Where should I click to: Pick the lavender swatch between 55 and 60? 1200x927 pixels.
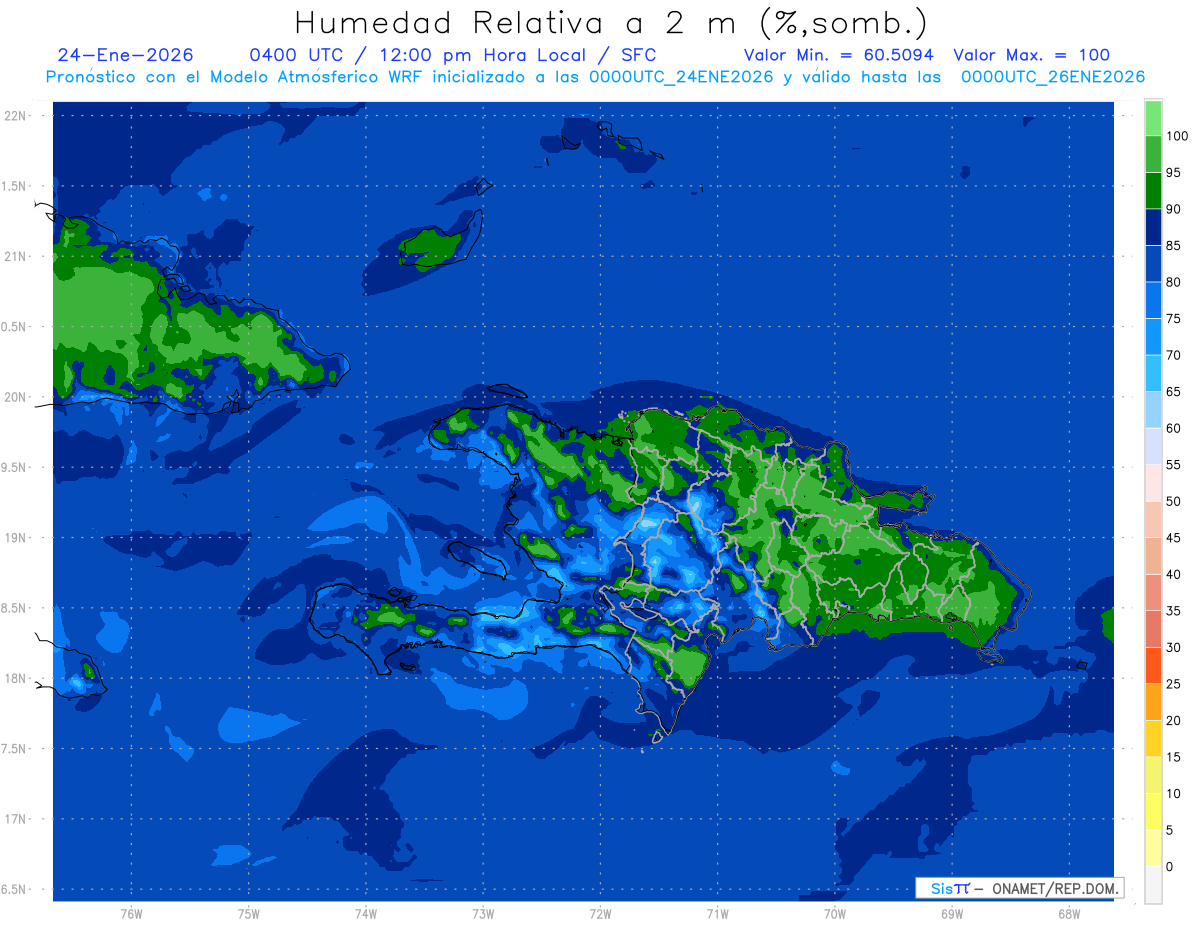(1153, 446)
